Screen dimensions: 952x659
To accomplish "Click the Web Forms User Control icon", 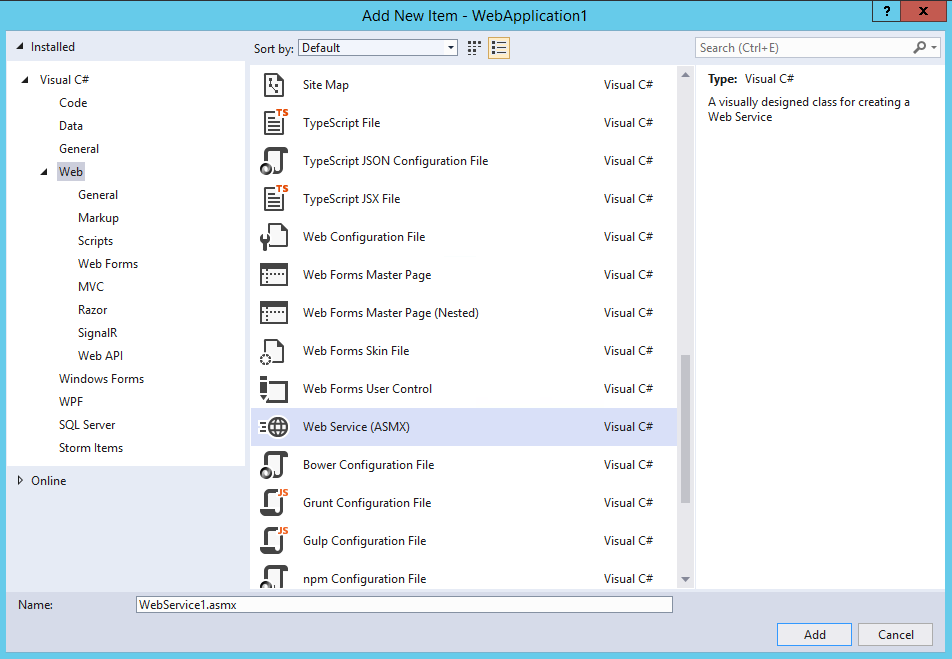I will tap(273, 389).
